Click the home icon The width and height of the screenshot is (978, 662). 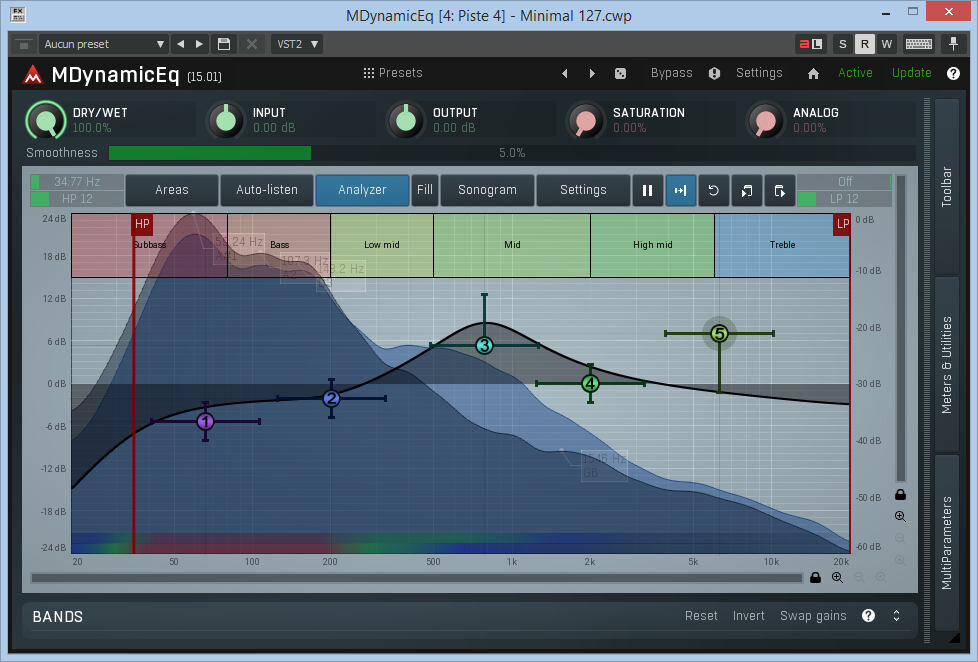(813, 74)
